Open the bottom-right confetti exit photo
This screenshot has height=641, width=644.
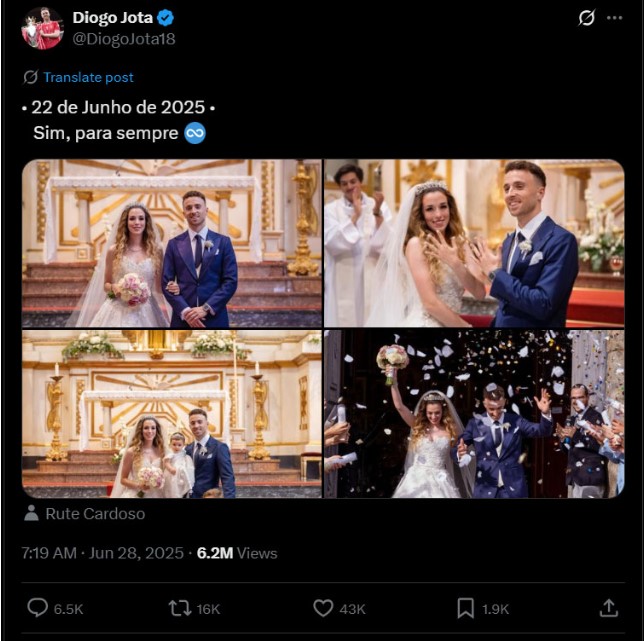point(474,414)
